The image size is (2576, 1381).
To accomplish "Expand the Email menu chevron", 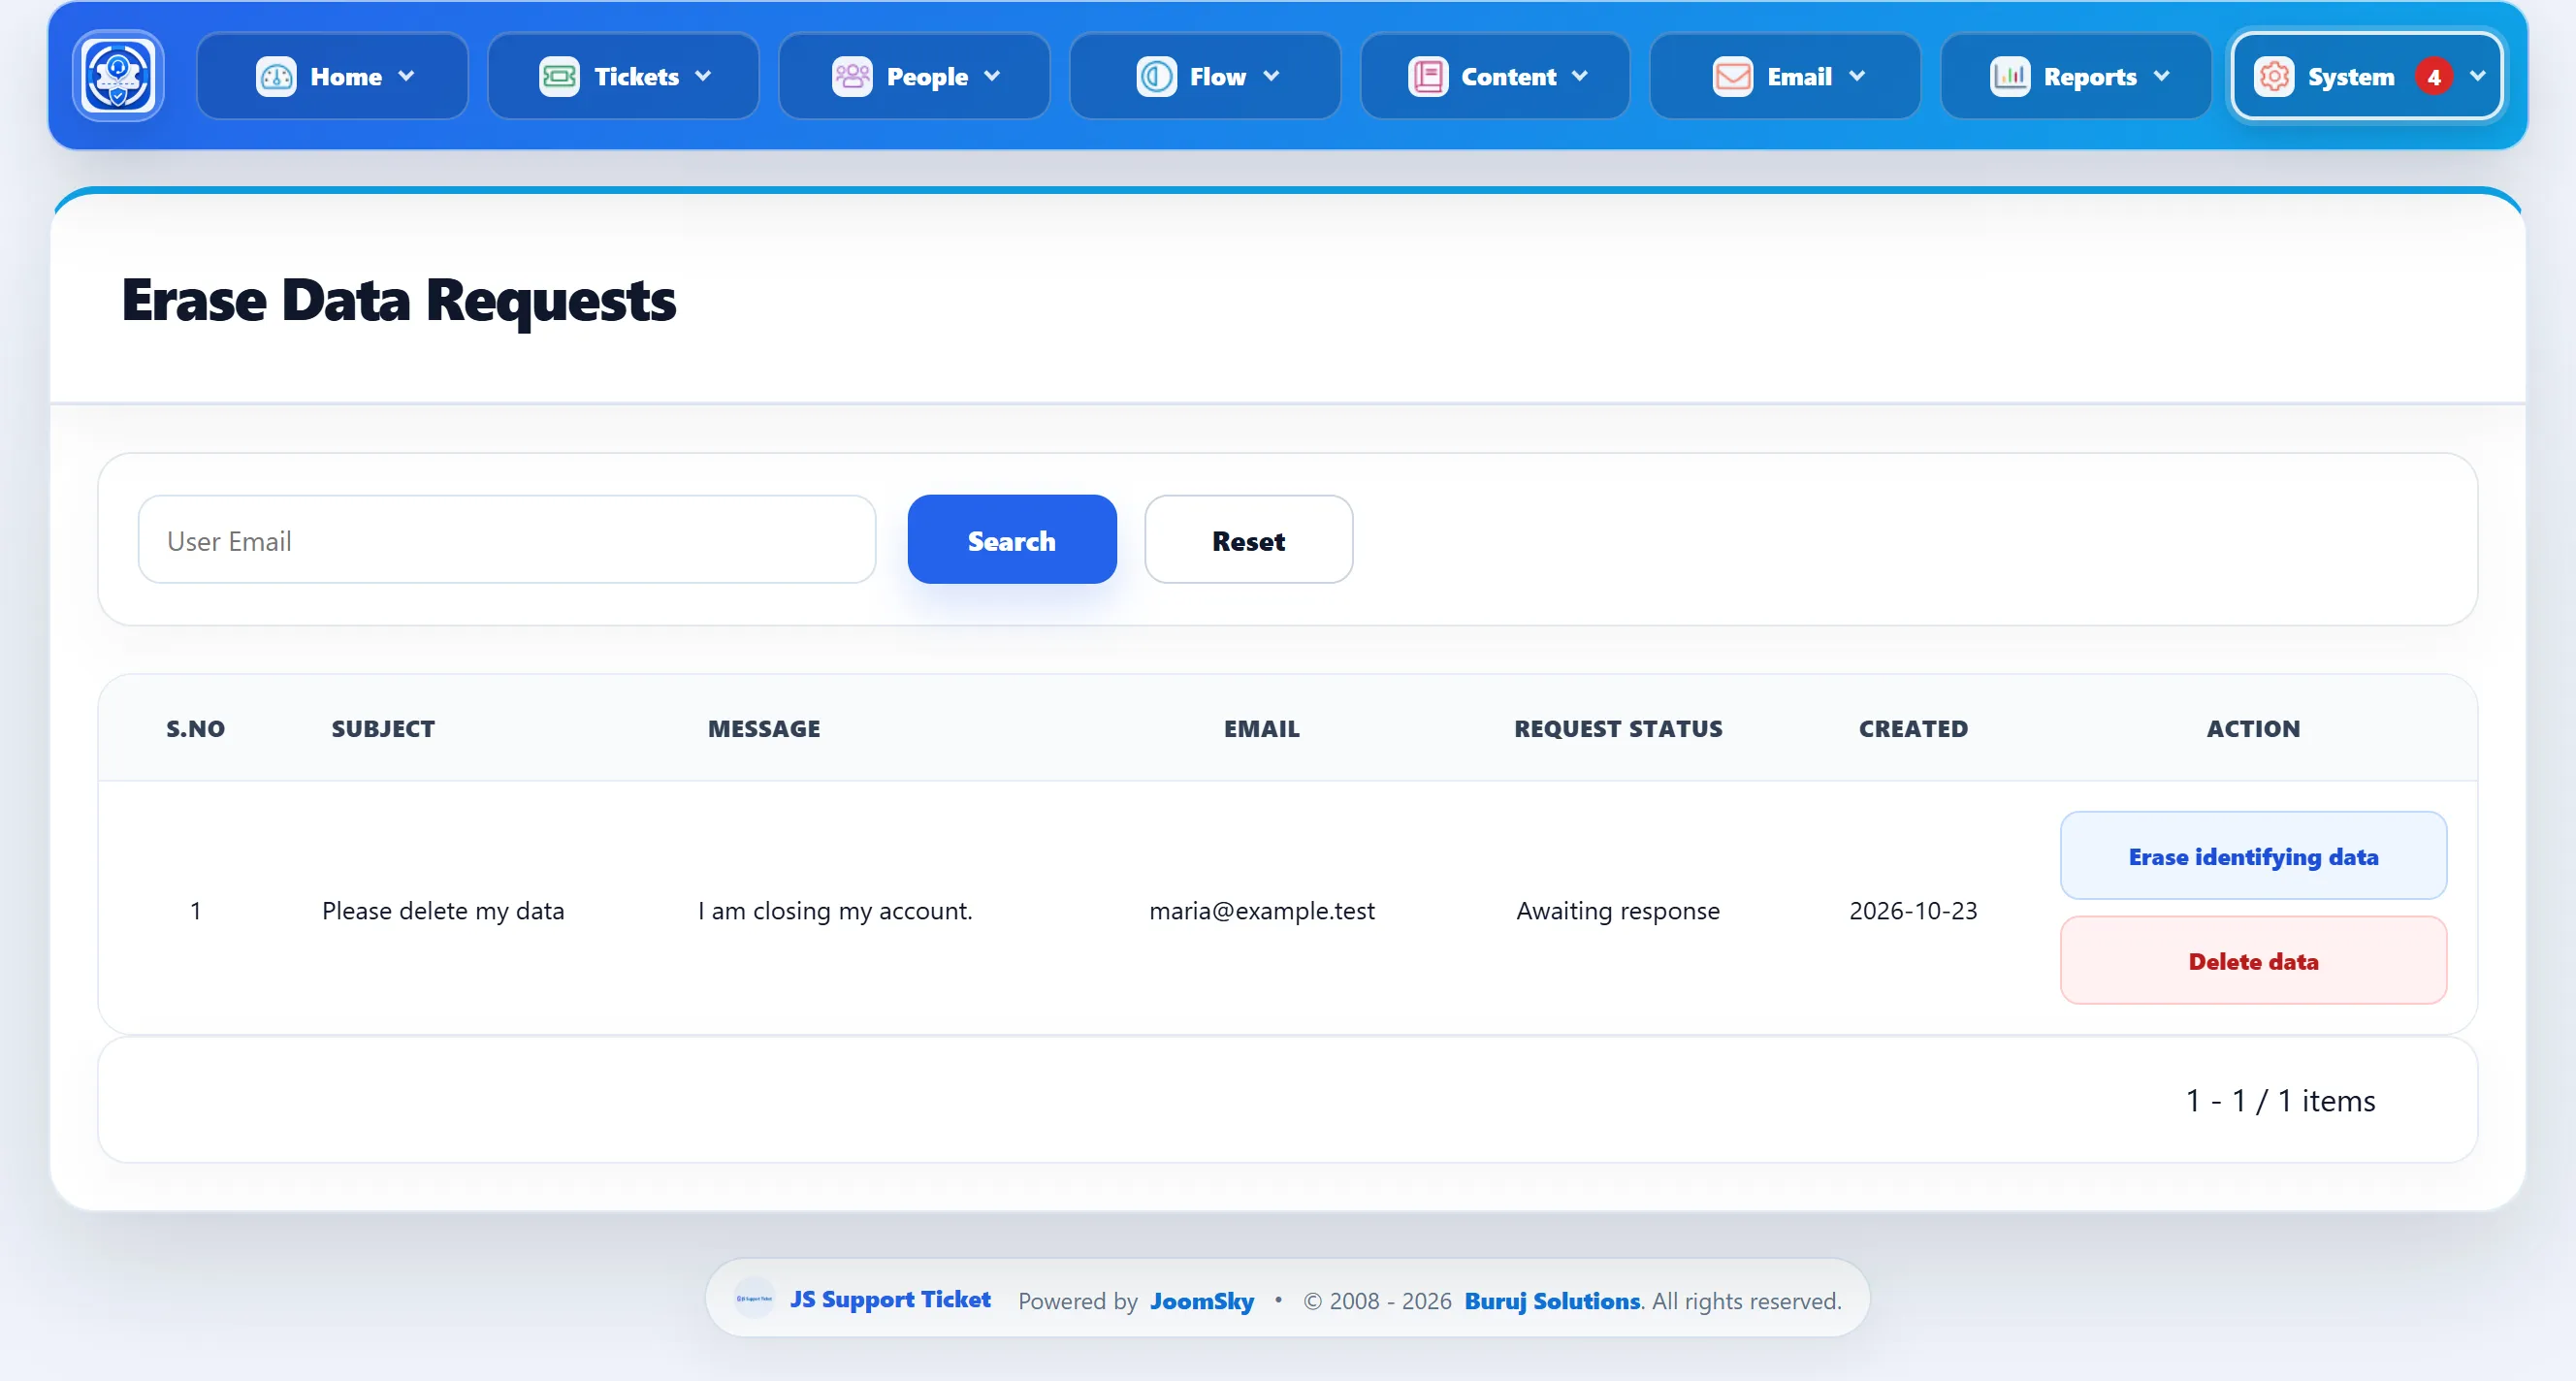I will pos(1857,76).
